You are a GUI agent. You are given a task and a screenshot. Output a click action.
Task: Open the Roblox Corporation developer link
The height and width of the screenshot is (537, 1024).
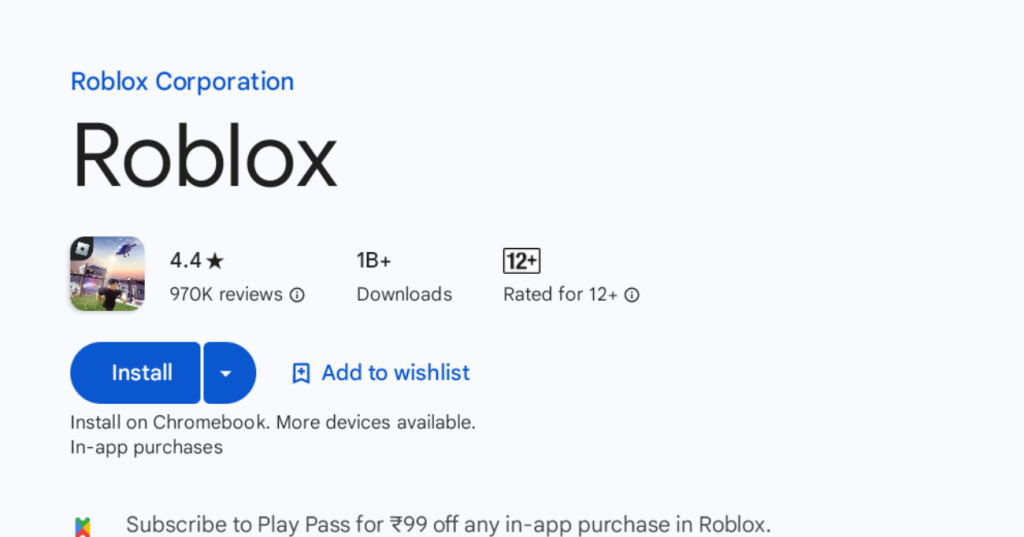182,82
